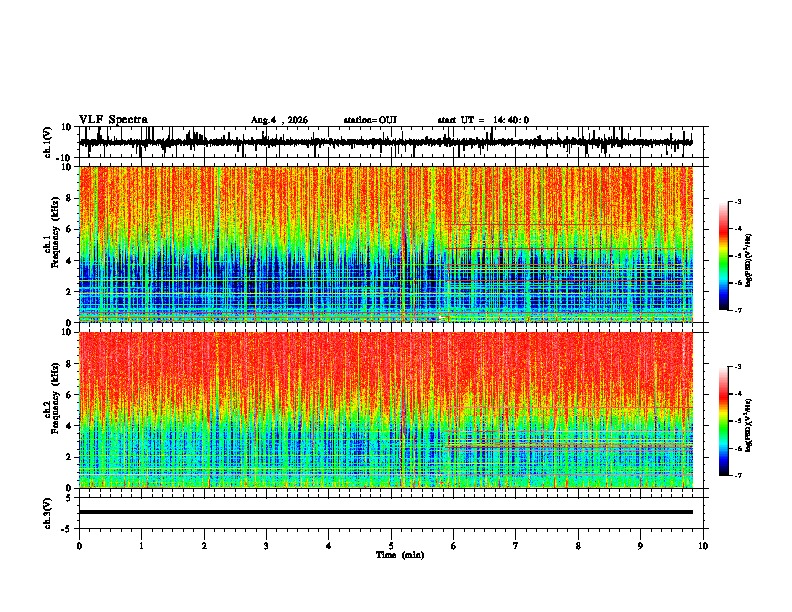Click the x-axis time tick label '7'
Image resolution: width=792 pixels, height=612 pixels.
(516, 546)
